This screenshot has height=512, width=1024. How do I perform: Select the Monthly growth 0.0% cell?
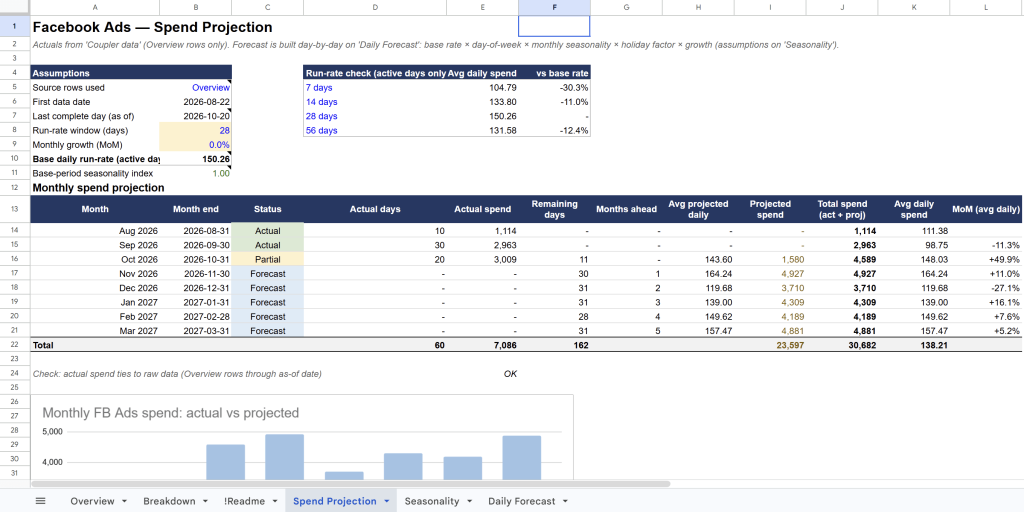195,144
